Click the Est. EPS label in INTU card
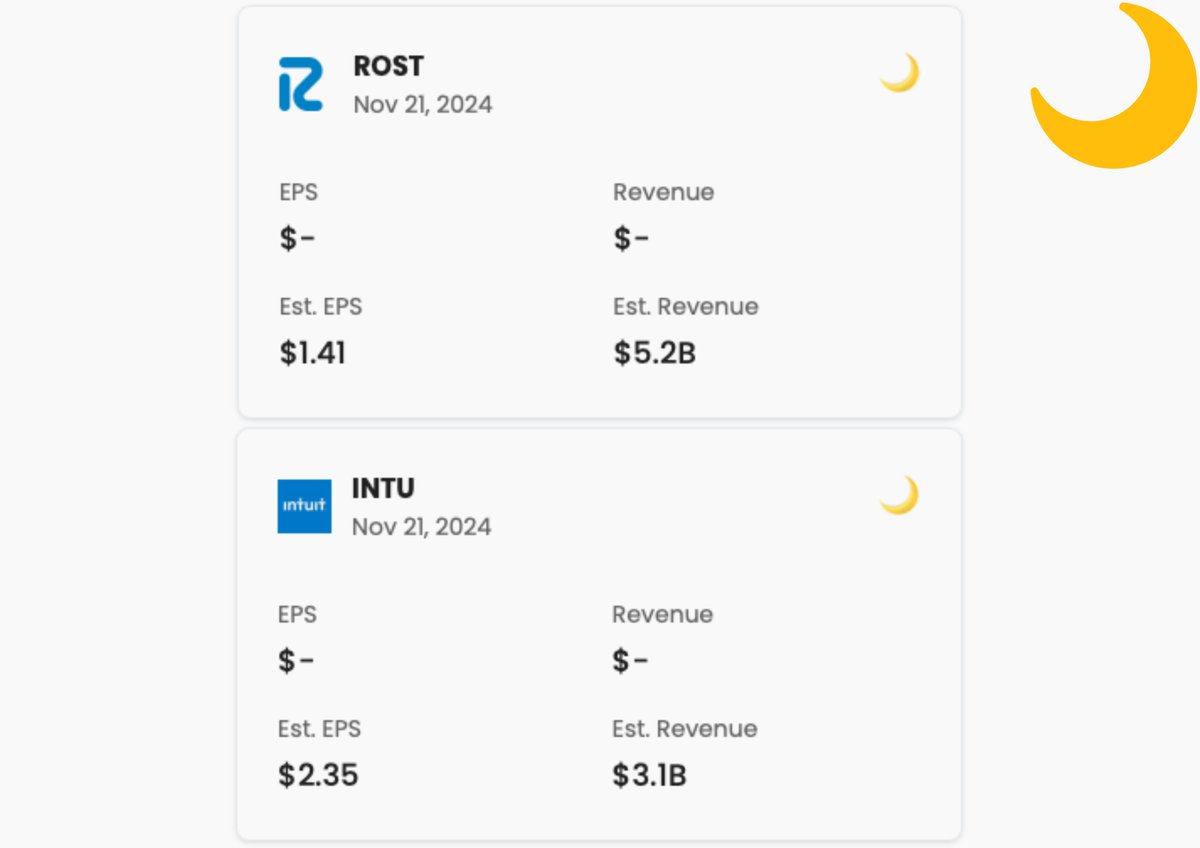 [320, 728]
